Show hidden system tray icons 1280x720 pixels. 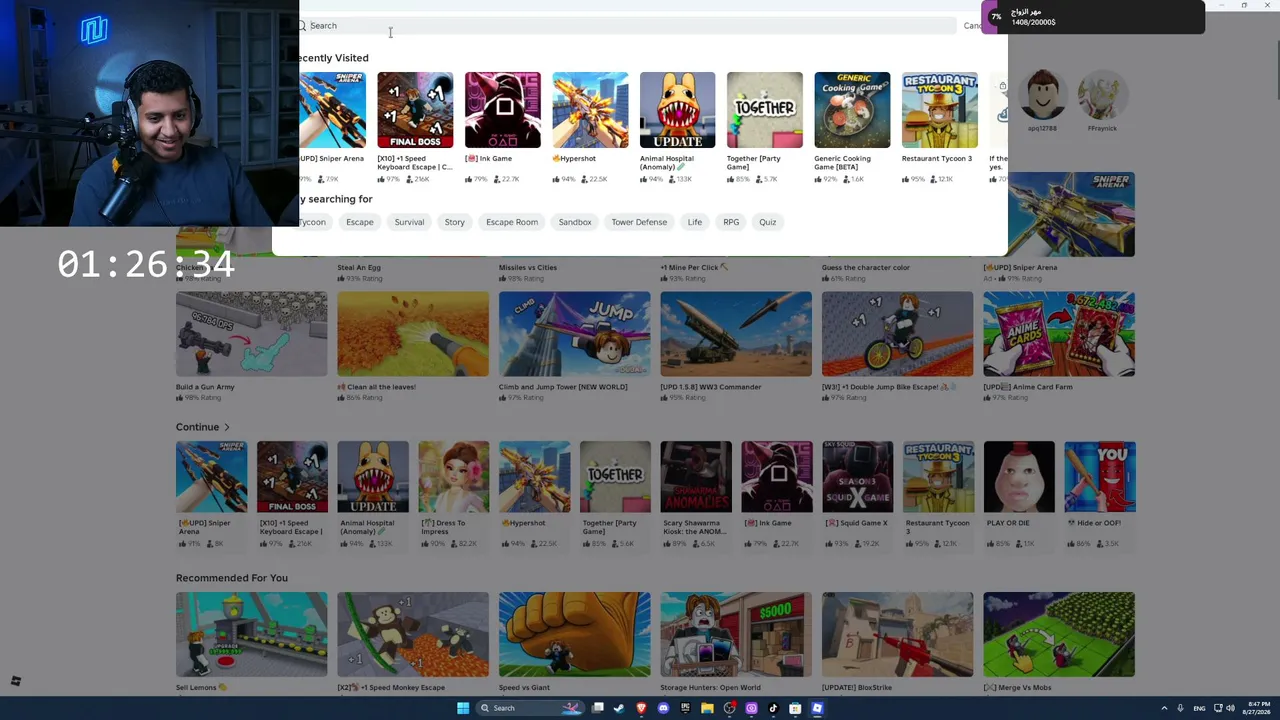pyautogui.click(x=1164, y=708)
